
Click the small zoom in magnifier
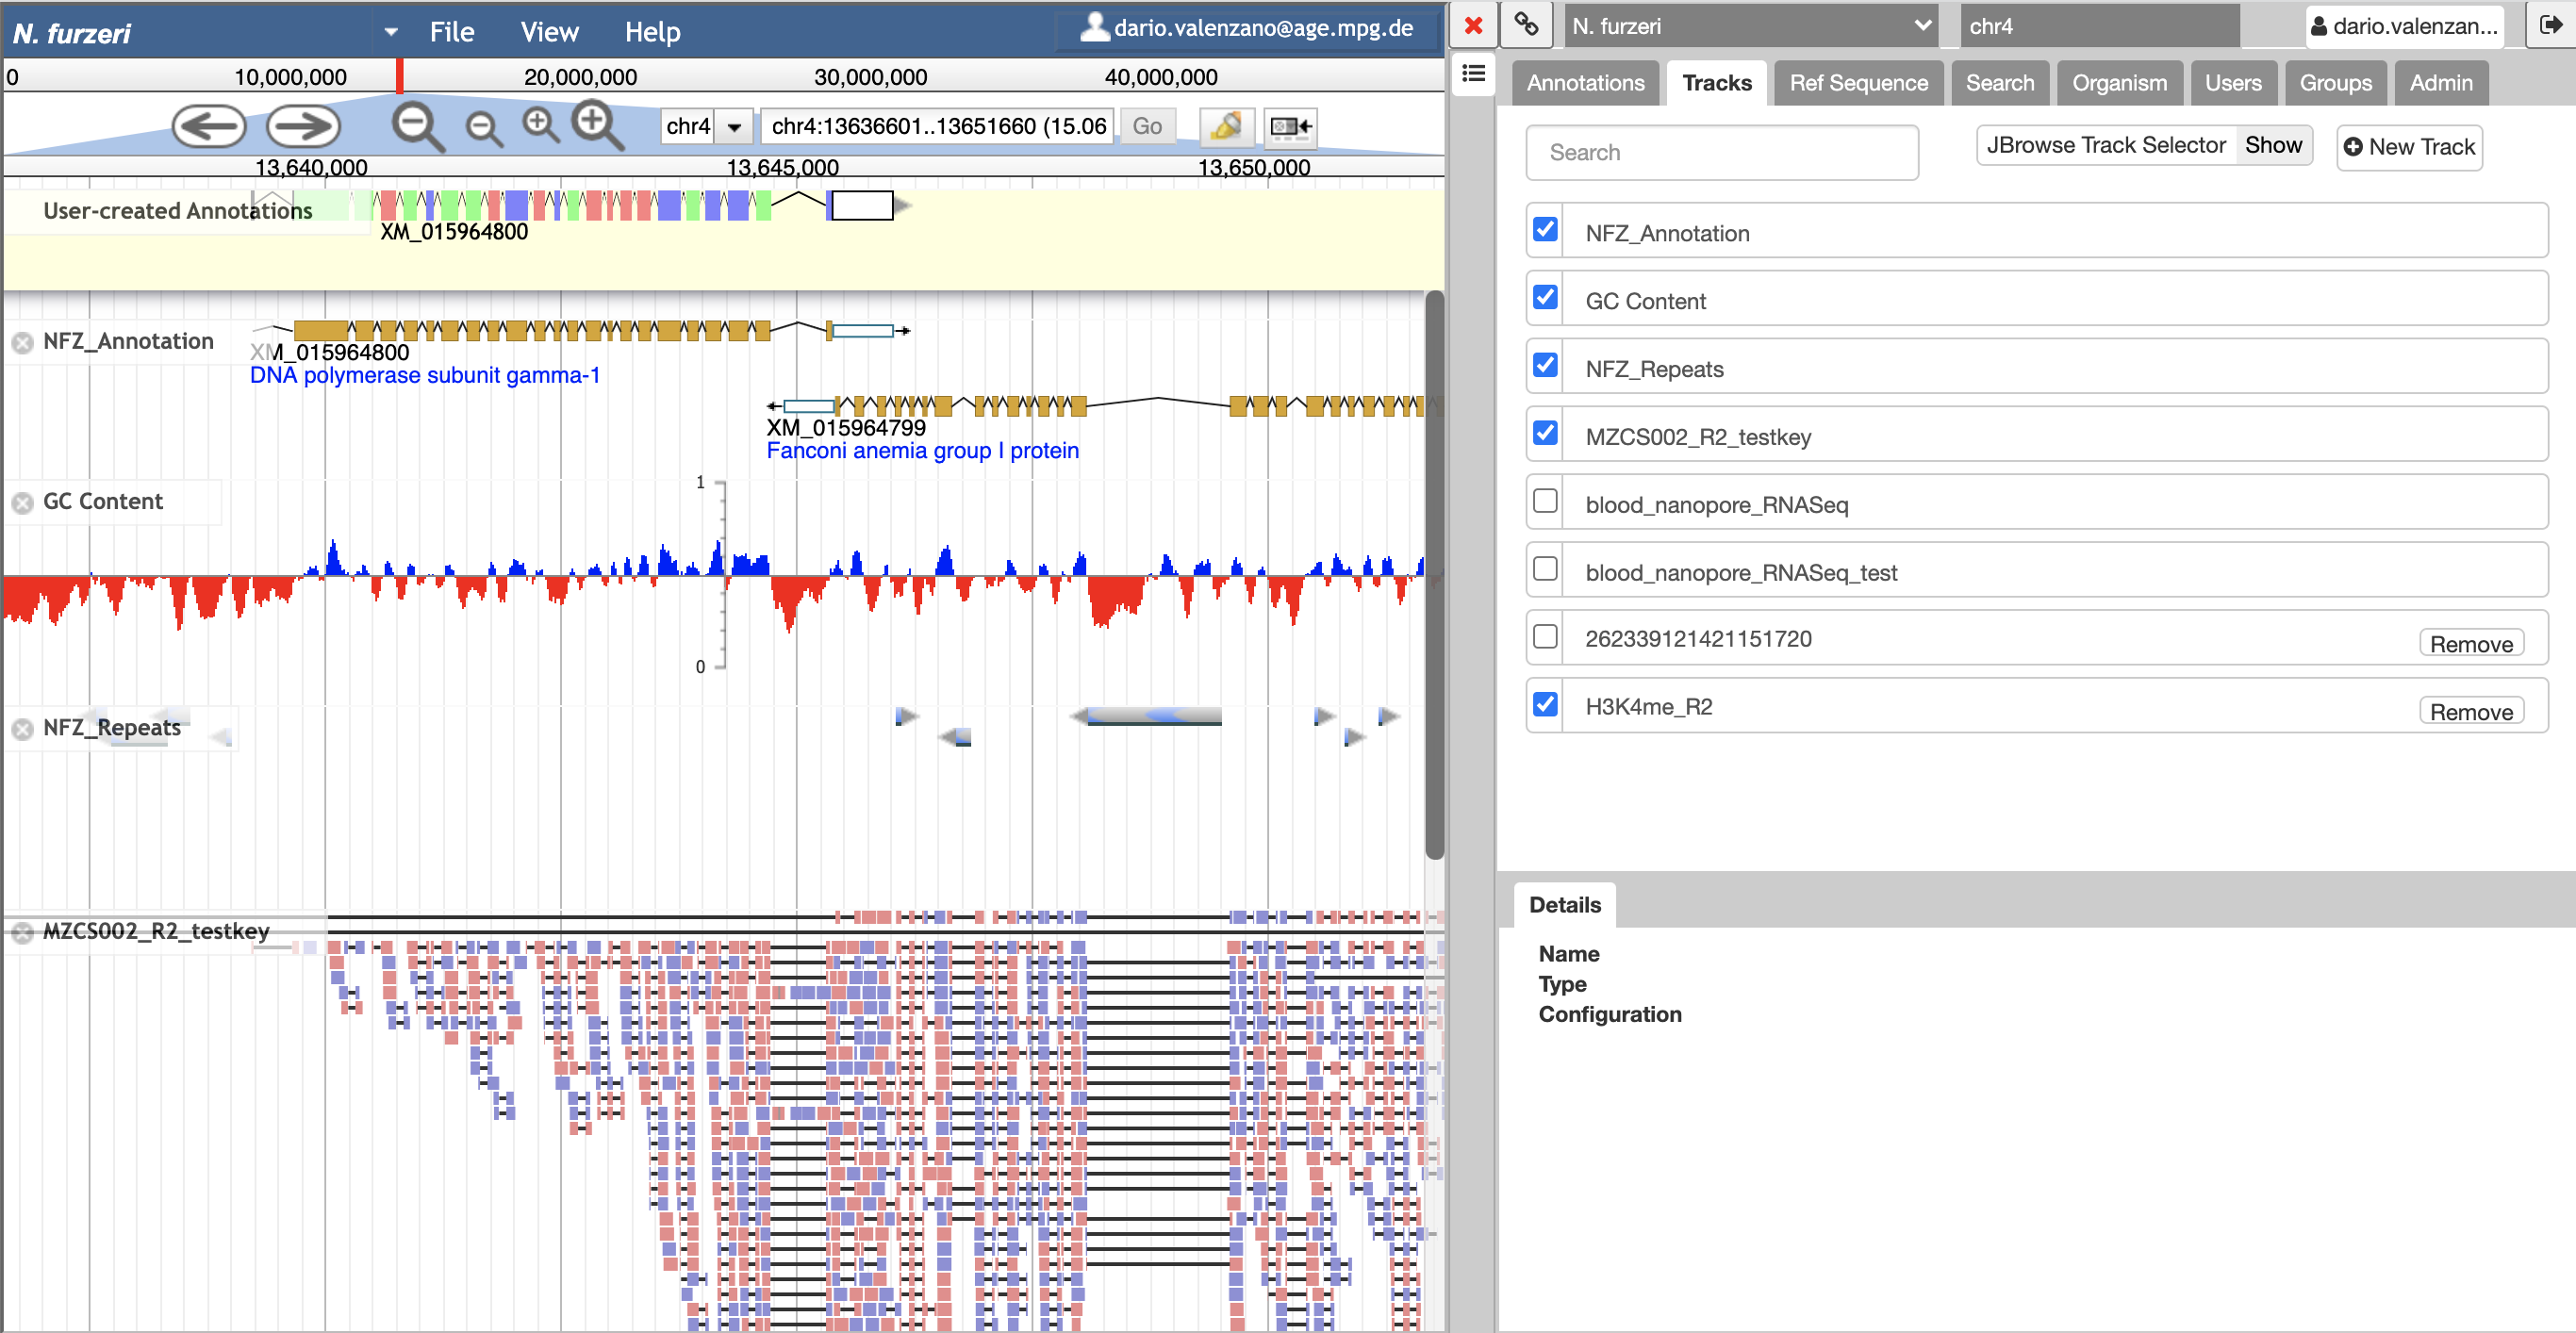541,126
